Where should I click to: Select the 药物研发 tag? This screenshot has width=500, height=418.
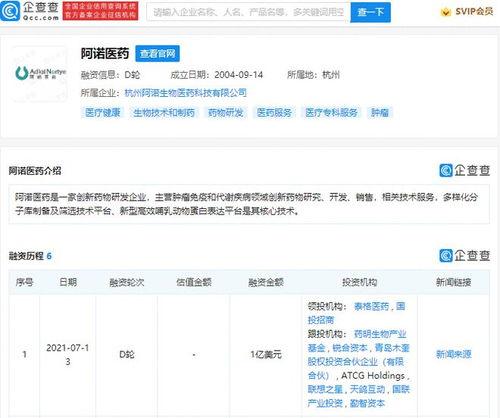point(226,113)
